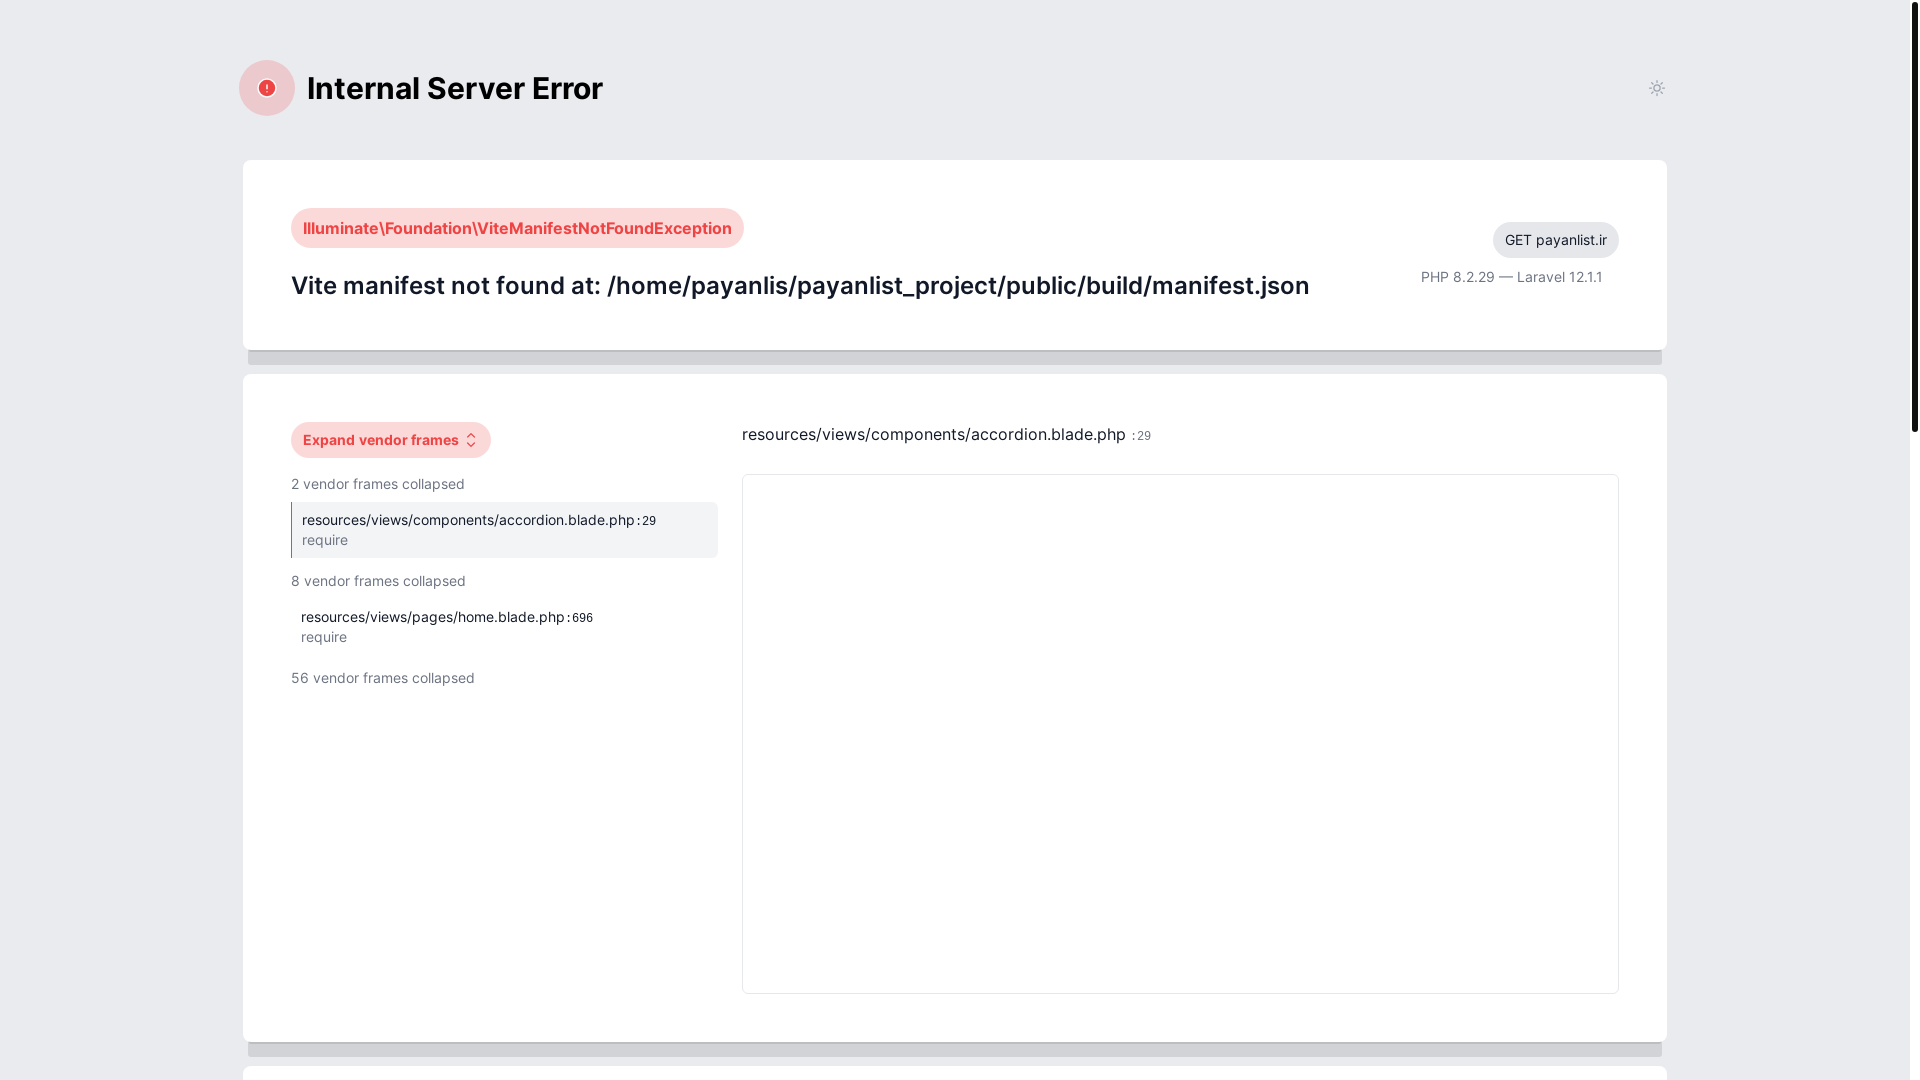The width and height of the screenshot is (1920, 1080).
Task: Click the red error alert icon
Action: (x=267, y=88)
